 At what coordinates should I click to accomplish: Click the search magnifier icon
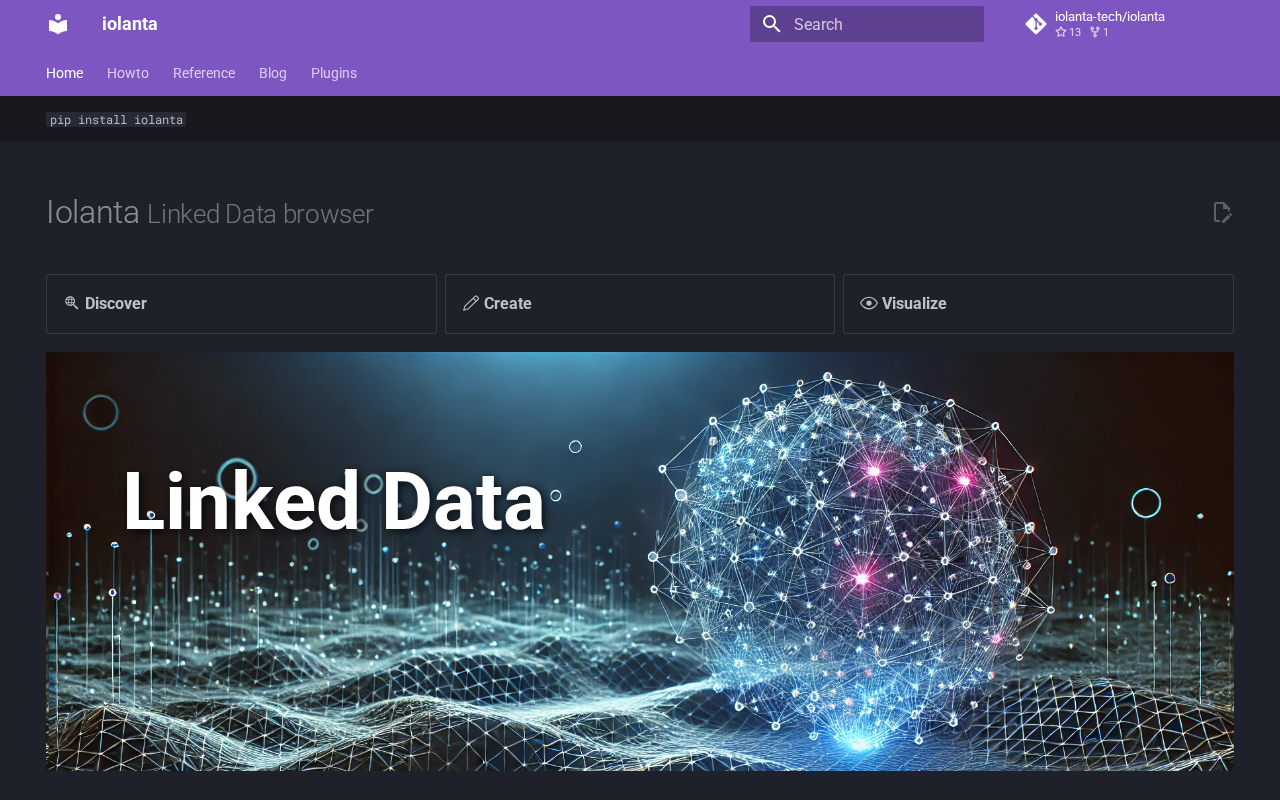point(771,24)
